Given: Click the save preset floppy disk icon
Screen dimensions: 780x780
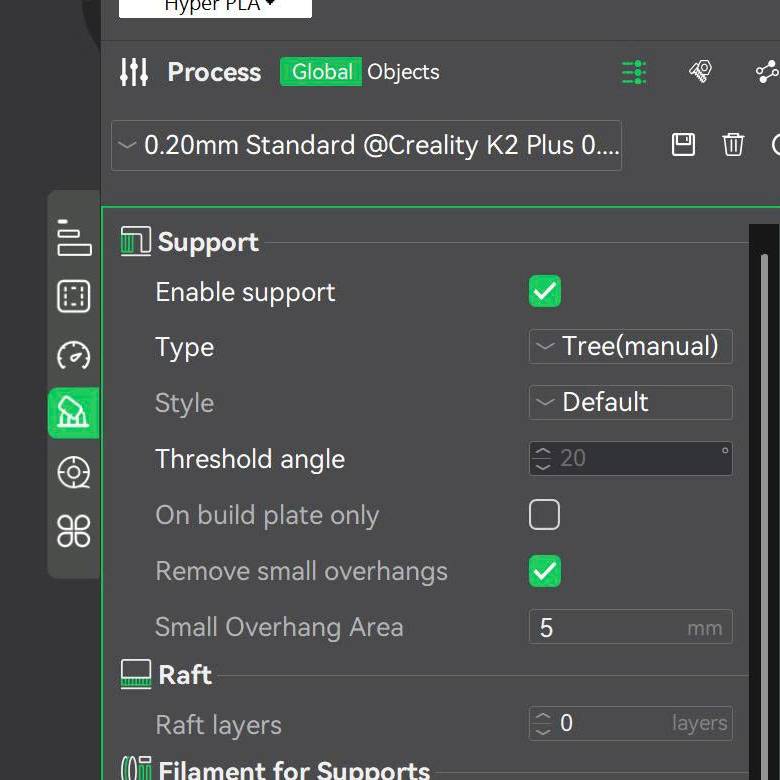Looking at the screenshot, I should click(683, 145).
